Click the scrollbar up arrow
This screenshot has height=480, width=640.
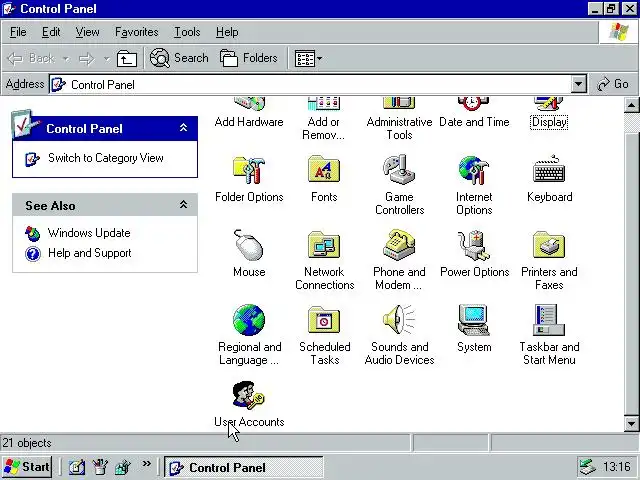click(x=631, y=106)
